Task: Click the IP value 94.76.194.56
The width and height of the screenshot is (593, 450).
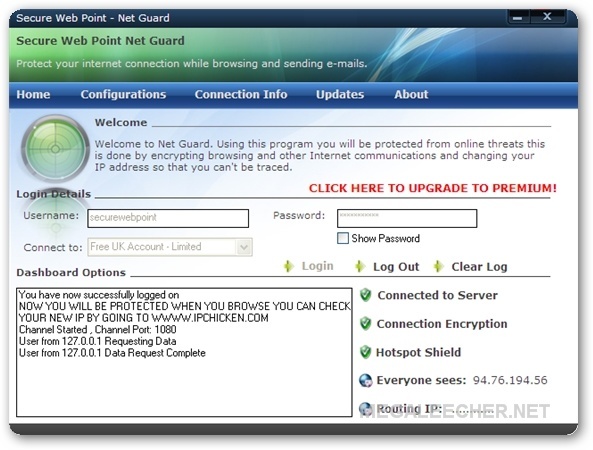Action: tap(510, 380)
